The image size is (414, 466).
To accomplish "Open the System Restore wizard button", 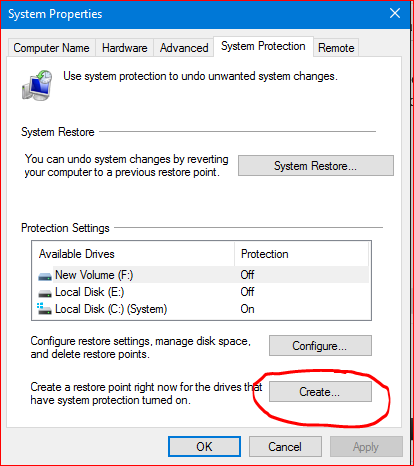I will click(316, 166).
